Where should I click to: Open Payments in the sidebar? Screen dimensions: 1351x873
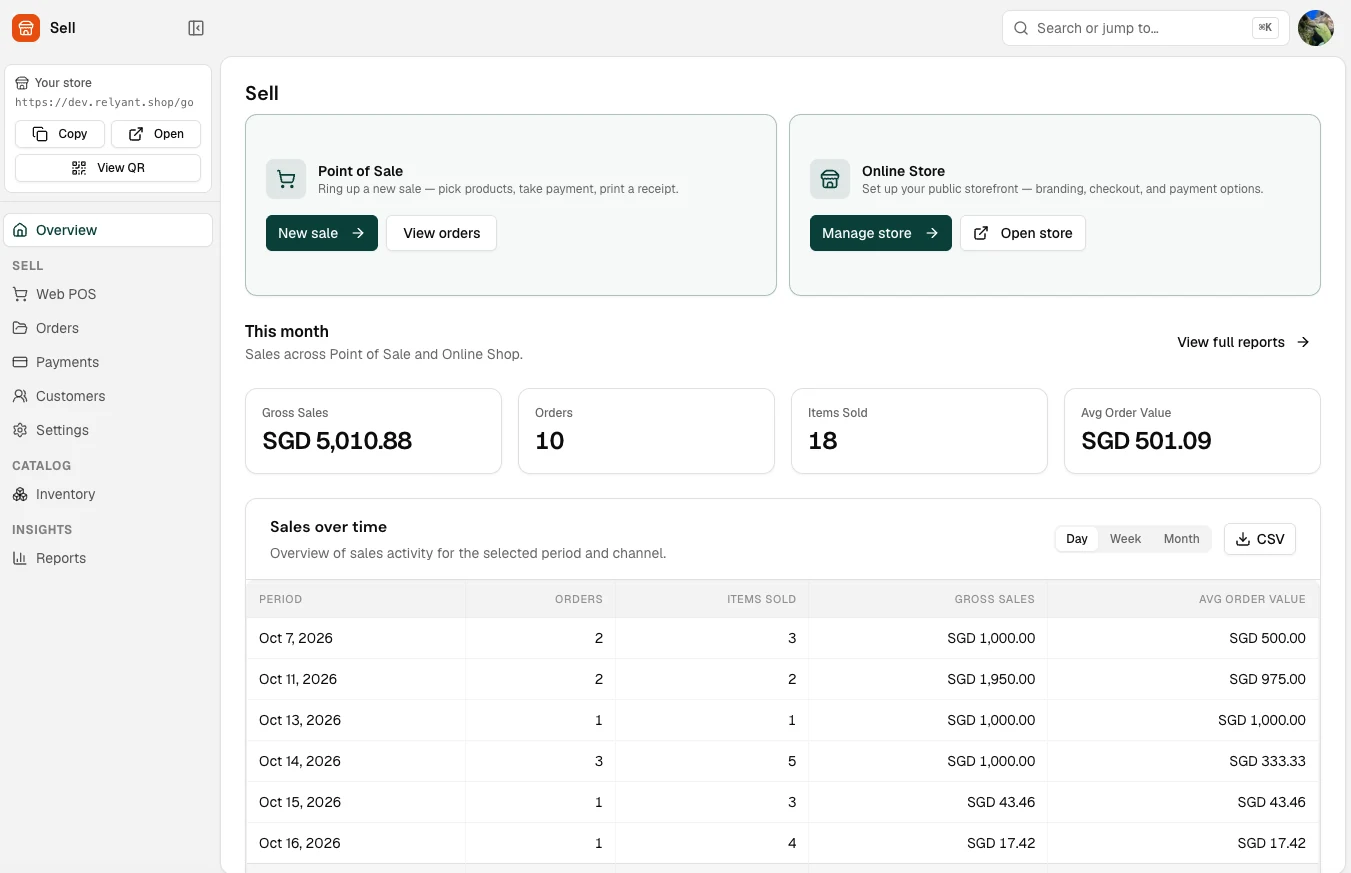pyautogui.click(x=108, y=362)
